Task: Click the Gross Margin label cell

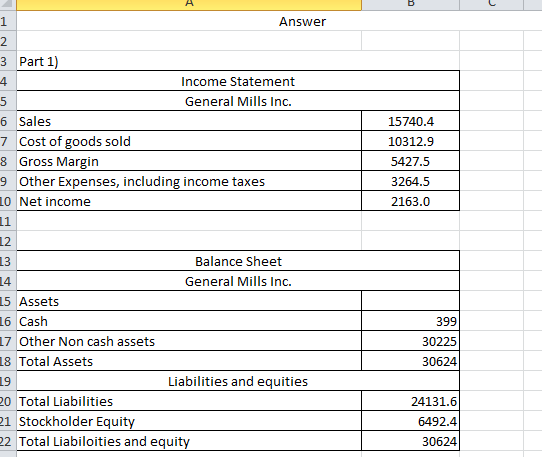Action: point(189,161)
